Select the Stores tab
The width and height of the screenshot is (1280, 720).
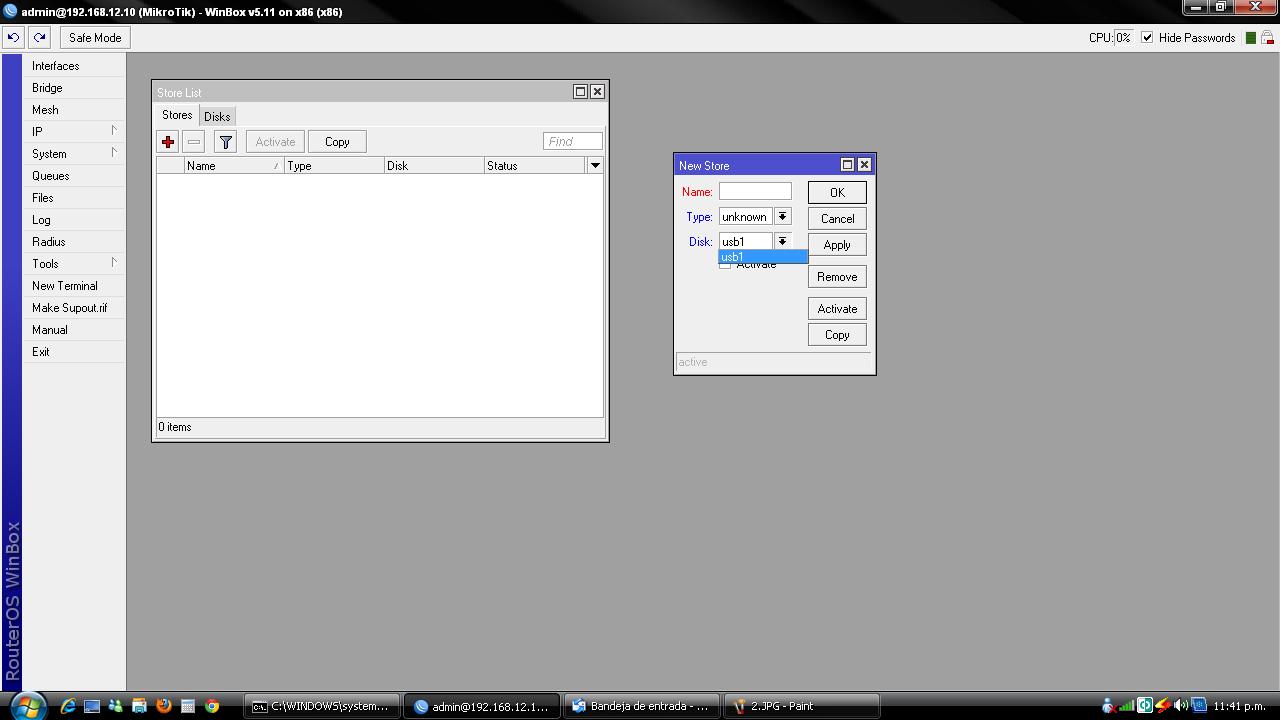(177, 116)
